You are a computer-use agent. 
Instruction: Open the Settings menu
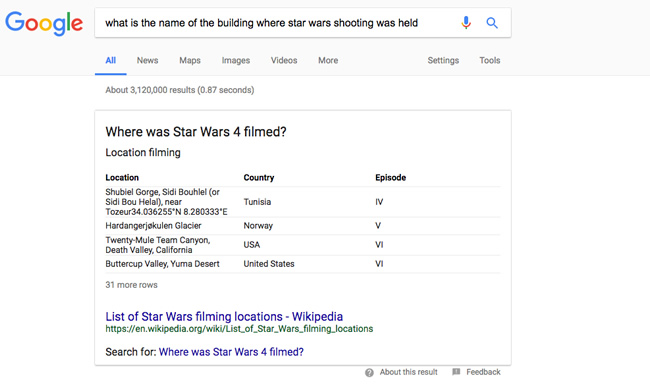point(443,60)
